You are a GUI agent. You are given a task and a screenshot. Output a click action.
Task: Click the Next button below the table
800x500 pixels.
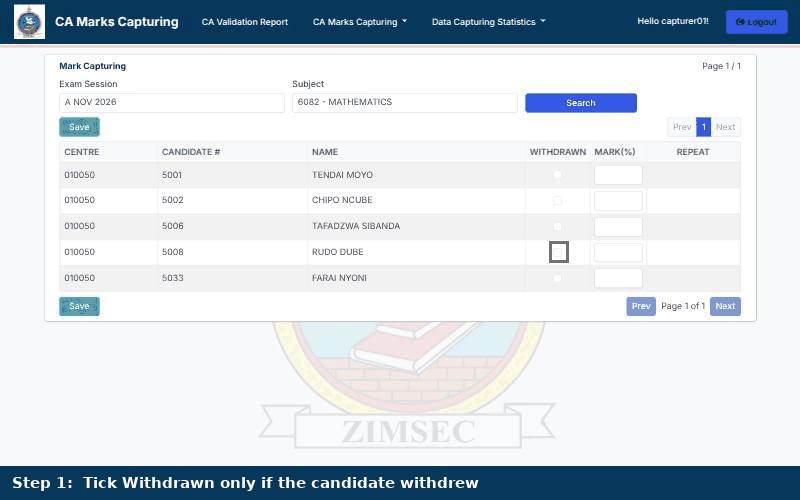[x=725, y=306]
